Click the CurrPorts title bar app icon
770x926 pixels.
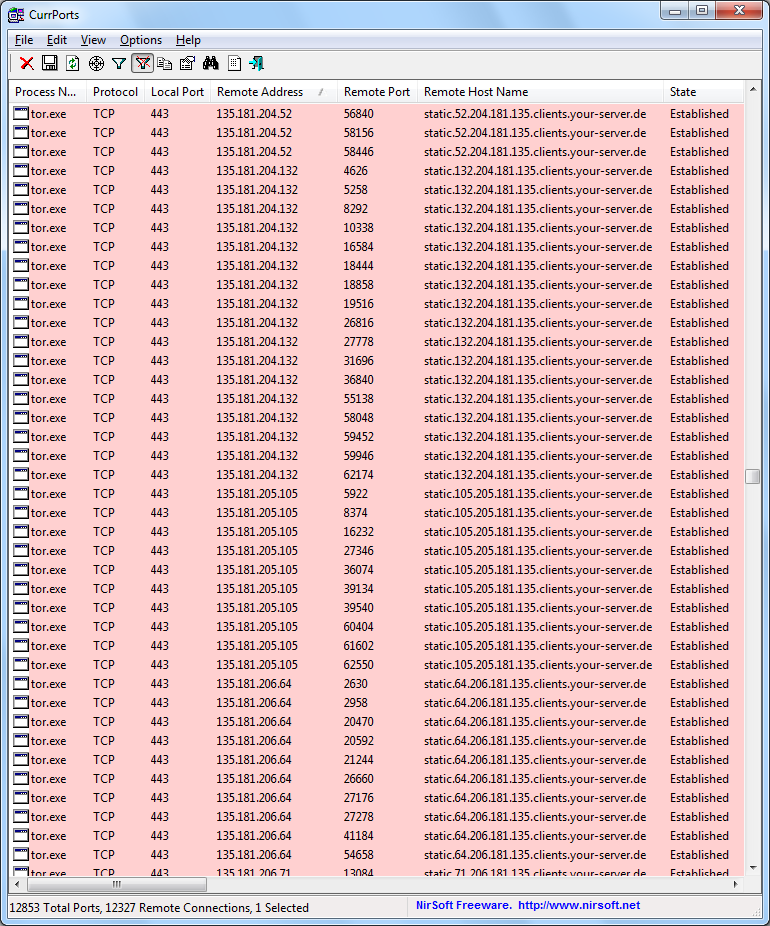pos(16,15)
